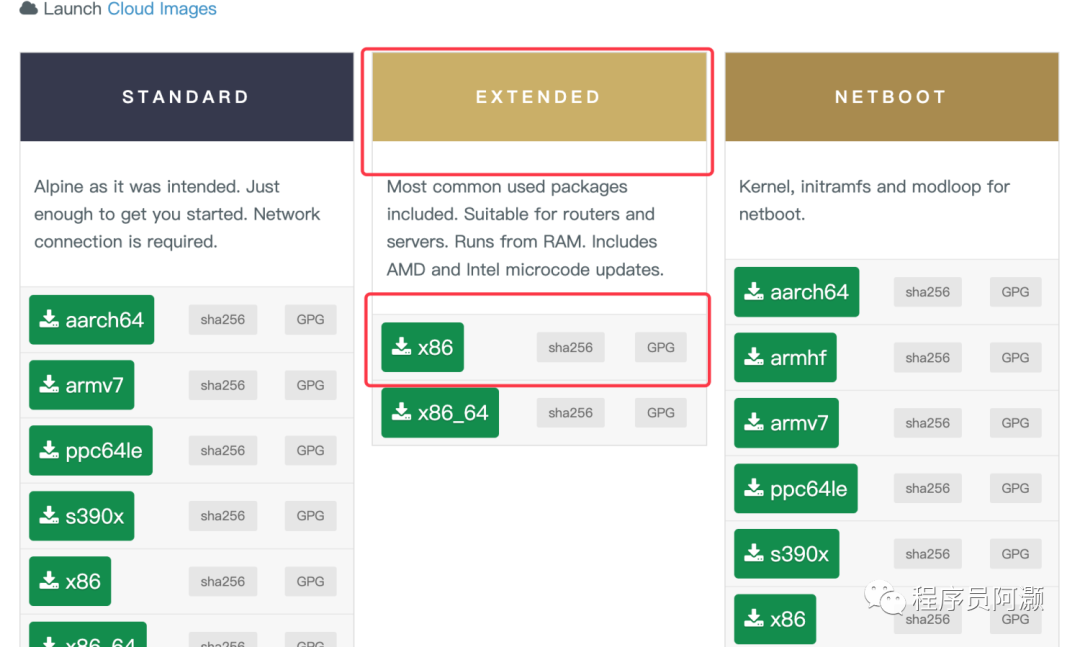Open sha256 for Netboot s390x
1080x647 pixels.
click(927, 554)
